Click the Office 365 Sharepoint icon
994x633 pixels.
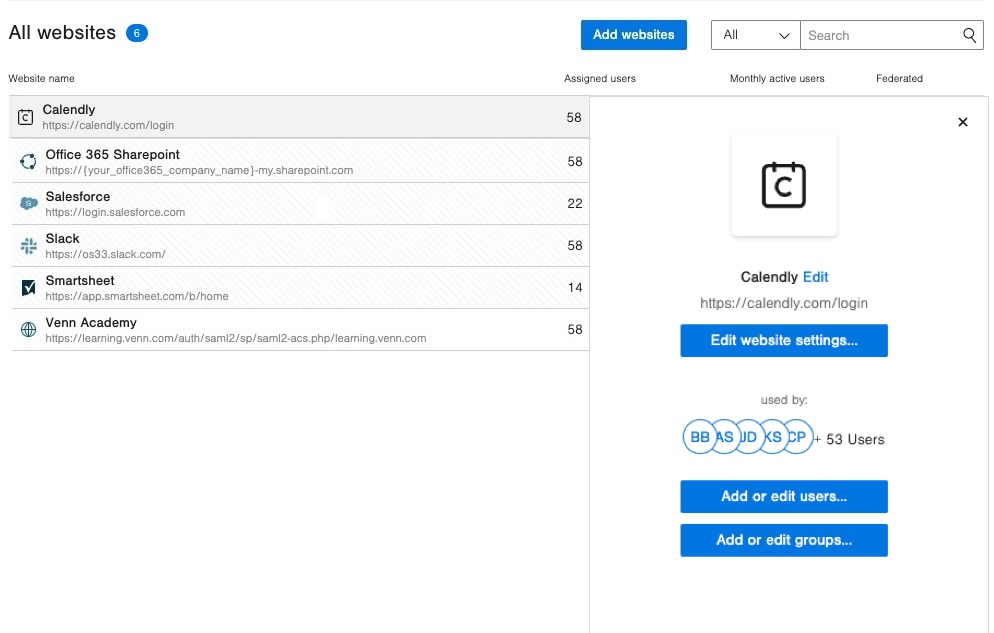(x=28, y=162)
